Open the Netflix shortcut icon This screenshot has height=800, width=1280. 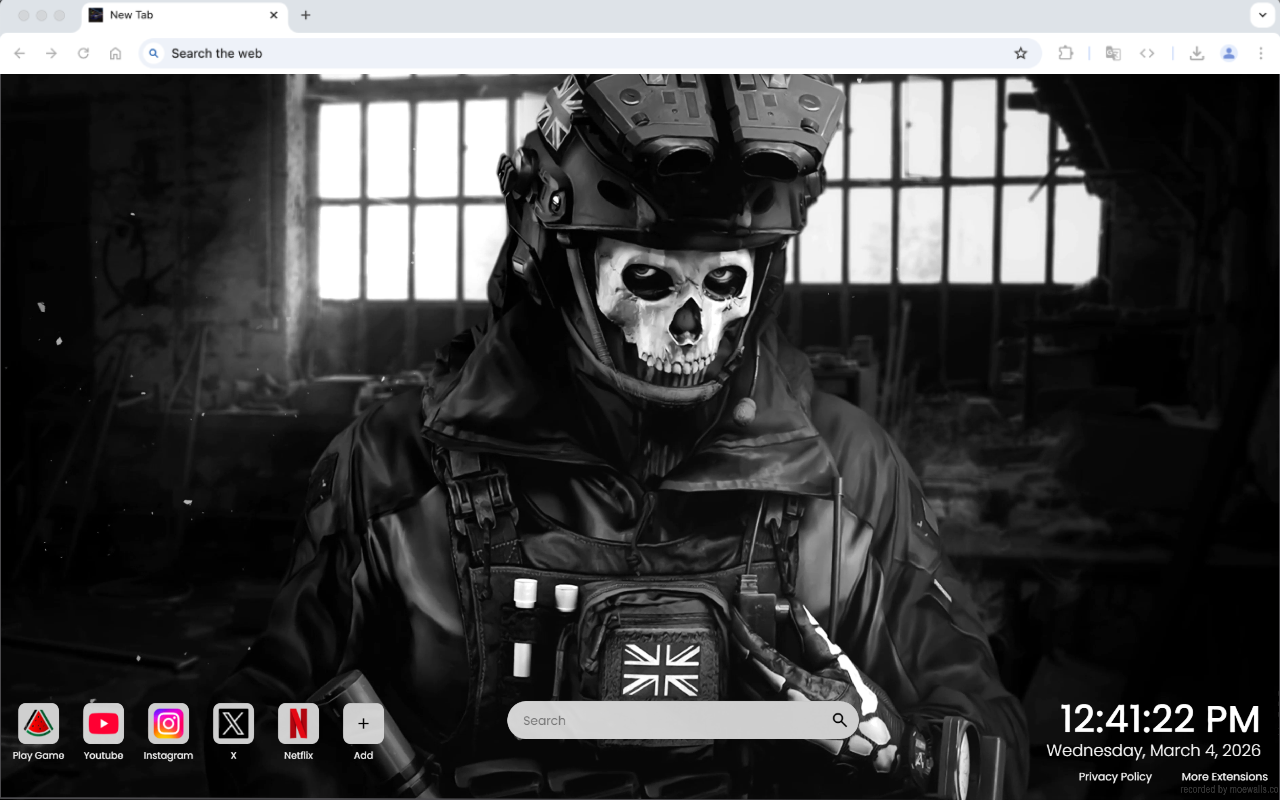tap(298, 724)
